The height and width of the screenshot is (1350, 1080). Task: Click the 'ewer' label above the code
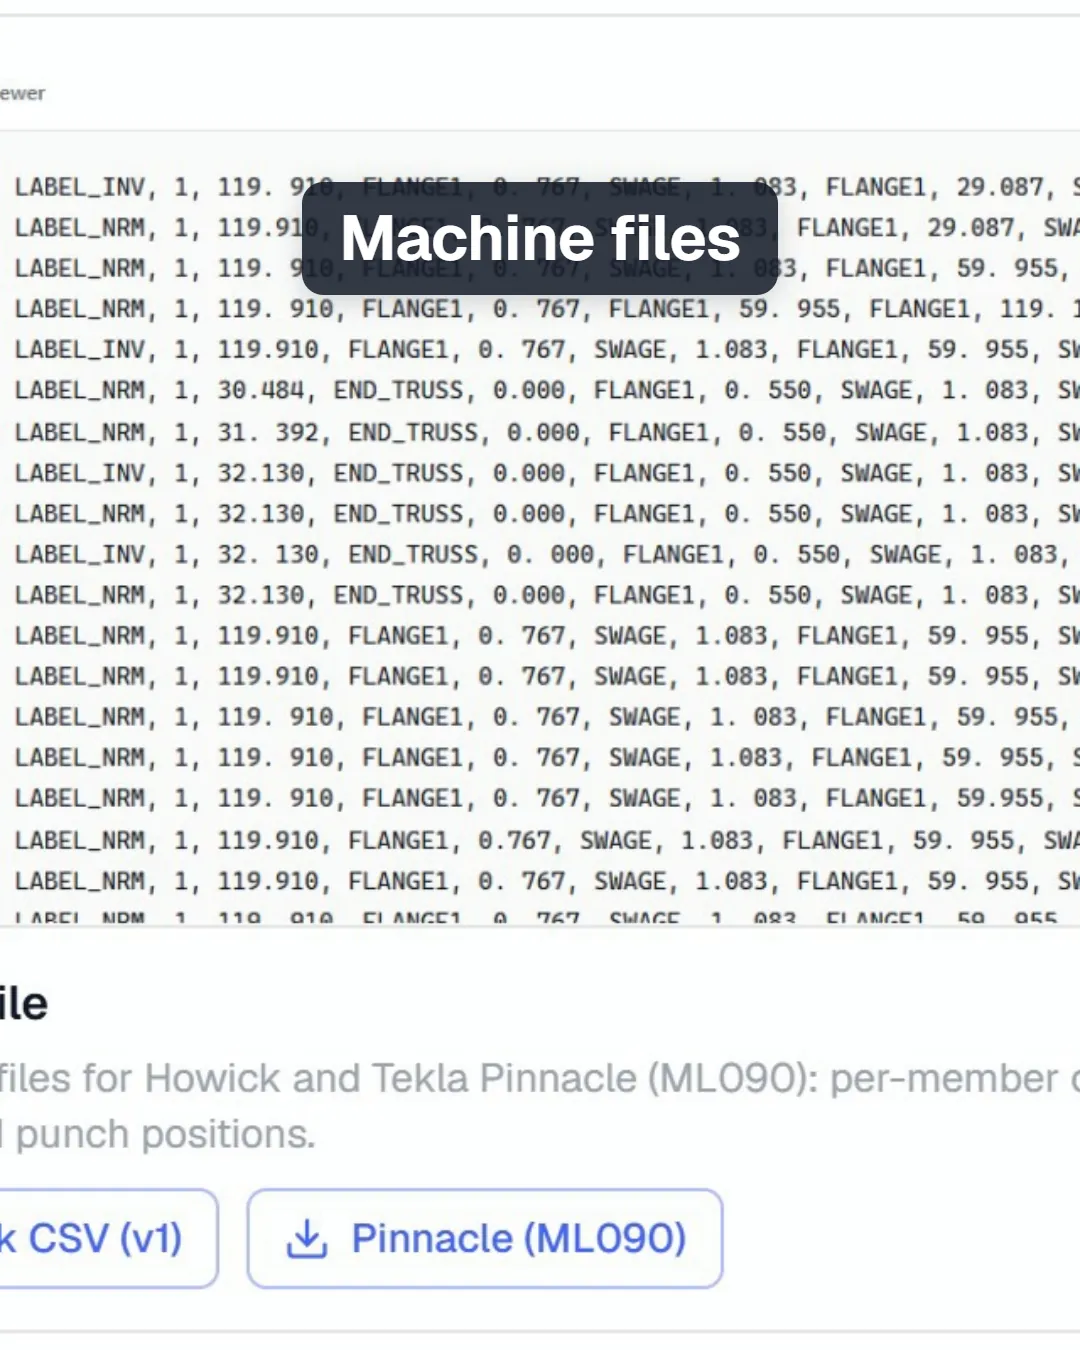pyautogui.click(x=22, y=93)
